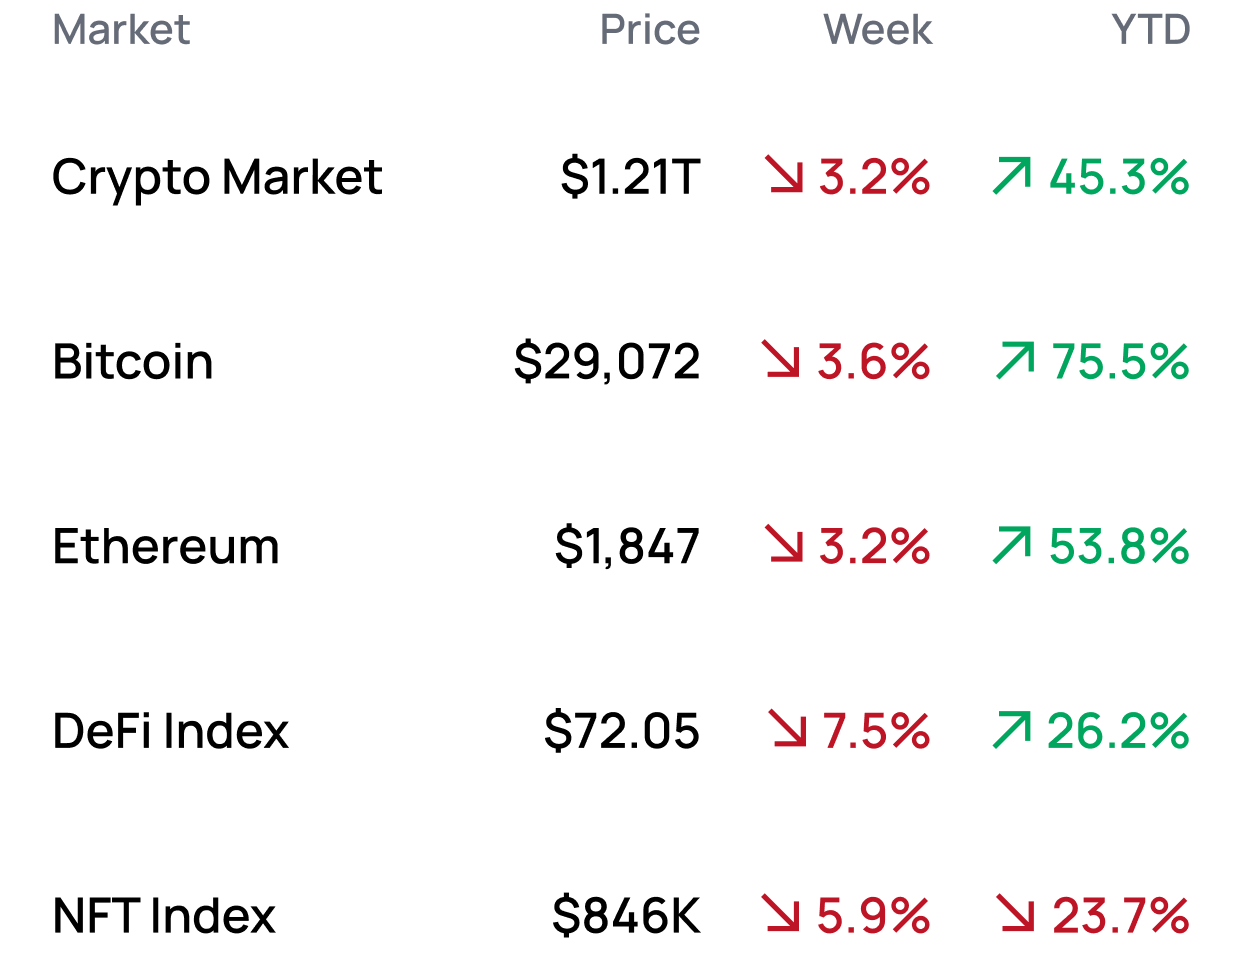The width and height of the screenshot is (1240, 958).
Task: Click the green up arrow for Crypto Market YTD
Action: 1012,175
